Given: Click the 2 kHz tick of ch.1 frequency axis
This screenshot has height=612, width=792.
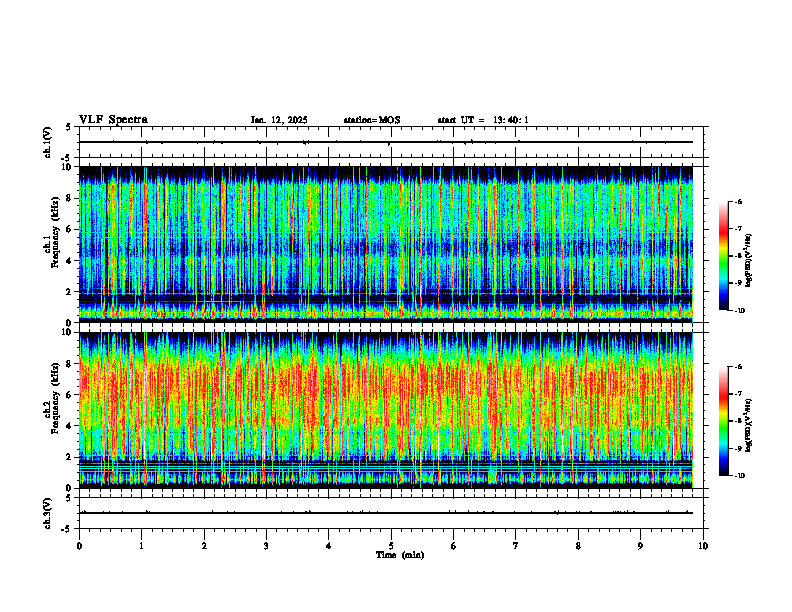Looking at the screenshot, I should (x=70, y=291).
